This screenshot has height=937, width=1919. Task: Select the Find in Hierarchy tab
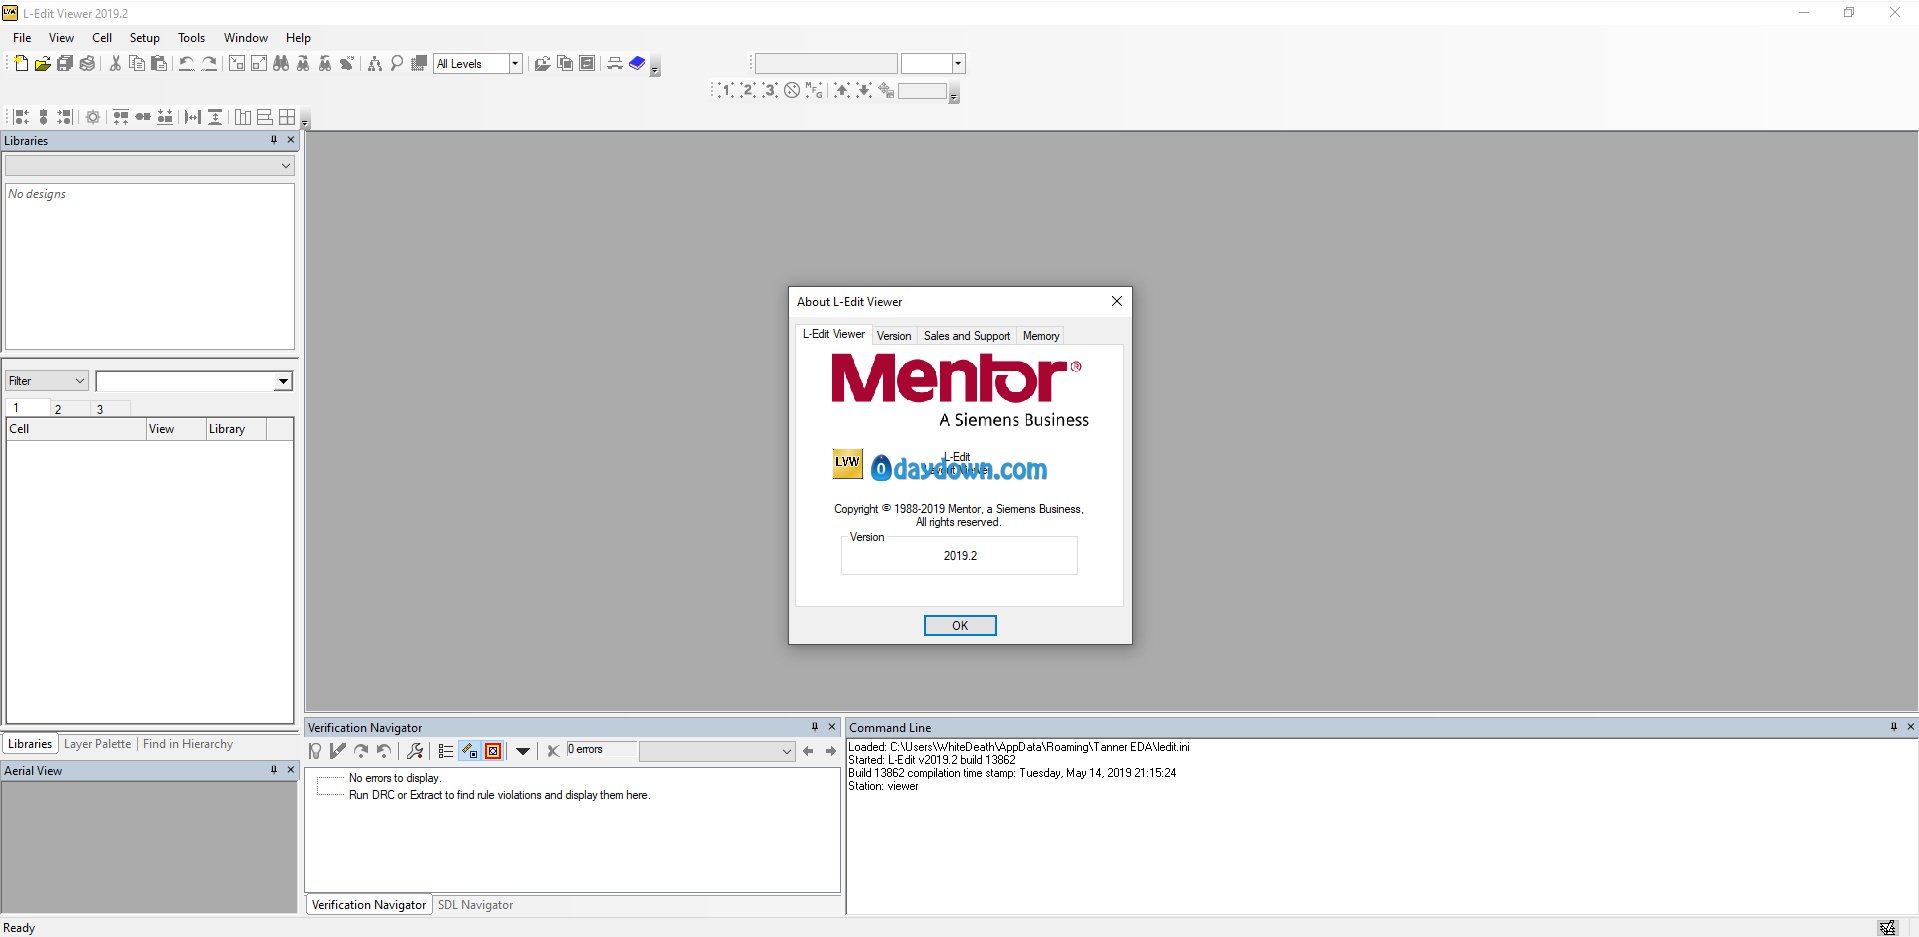pyautogui.click(x=188, y=744)
